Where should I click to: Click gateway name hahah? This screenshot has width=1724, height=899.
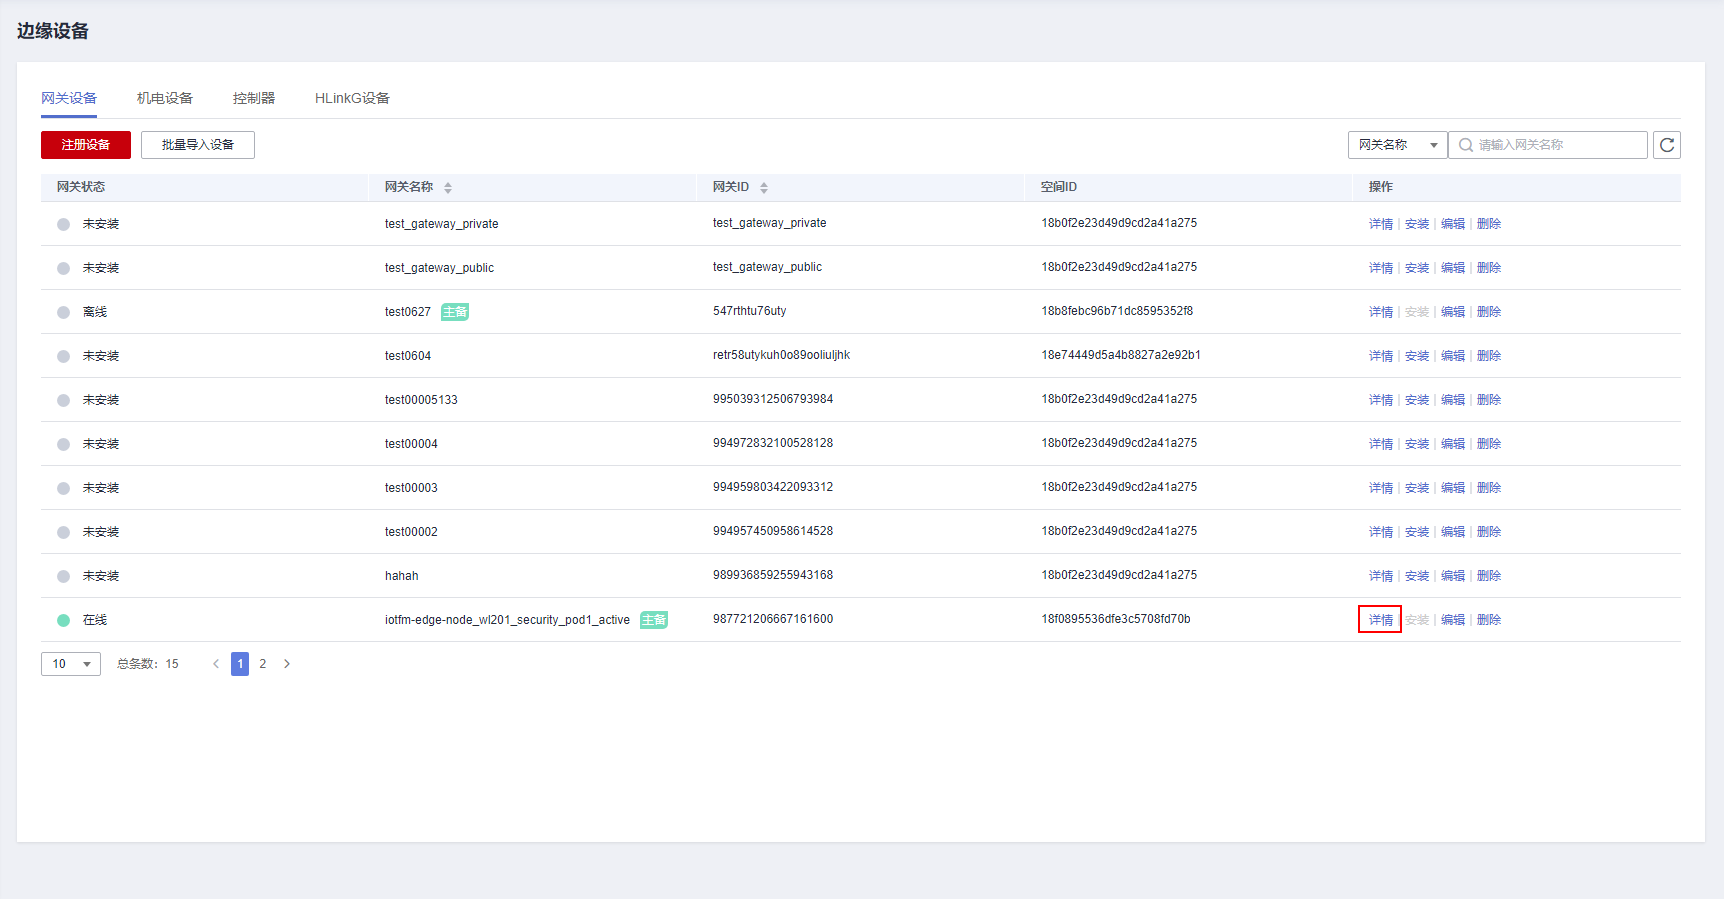pos(402,576)
